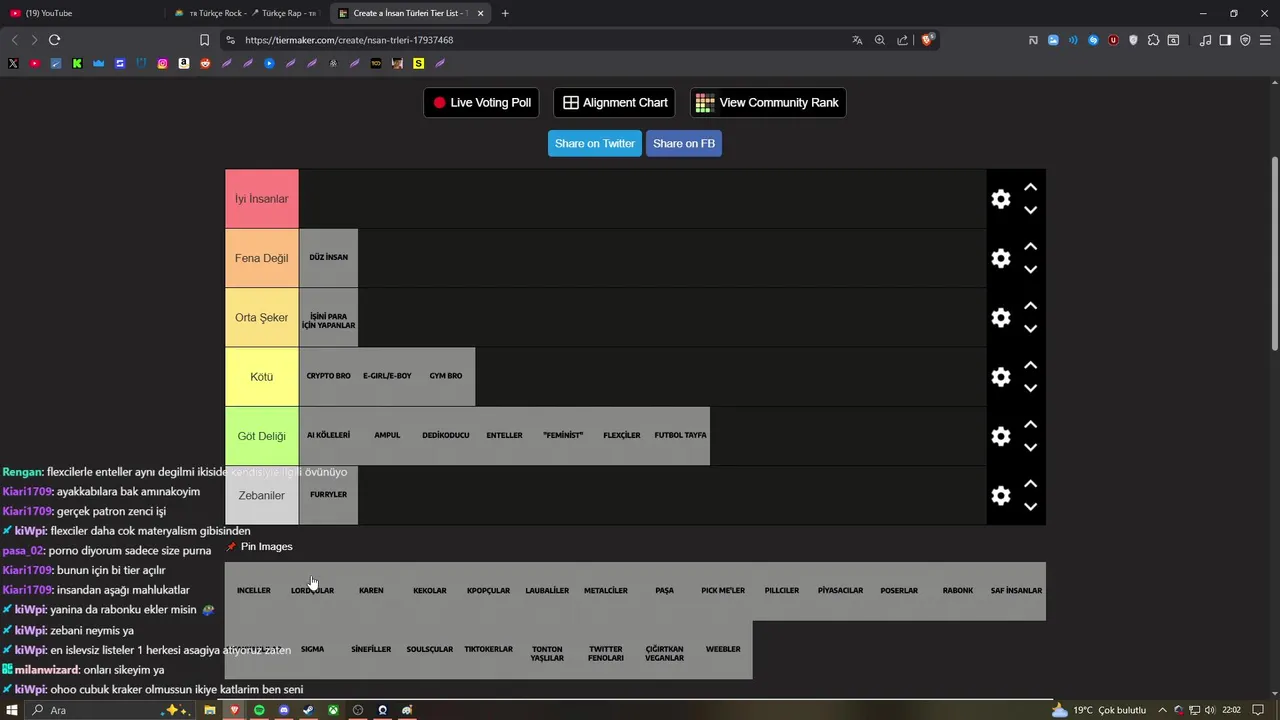Pick the DÜZ İNSAN tile
This screenshot has height=720, width=1280.
coord(328,258)
